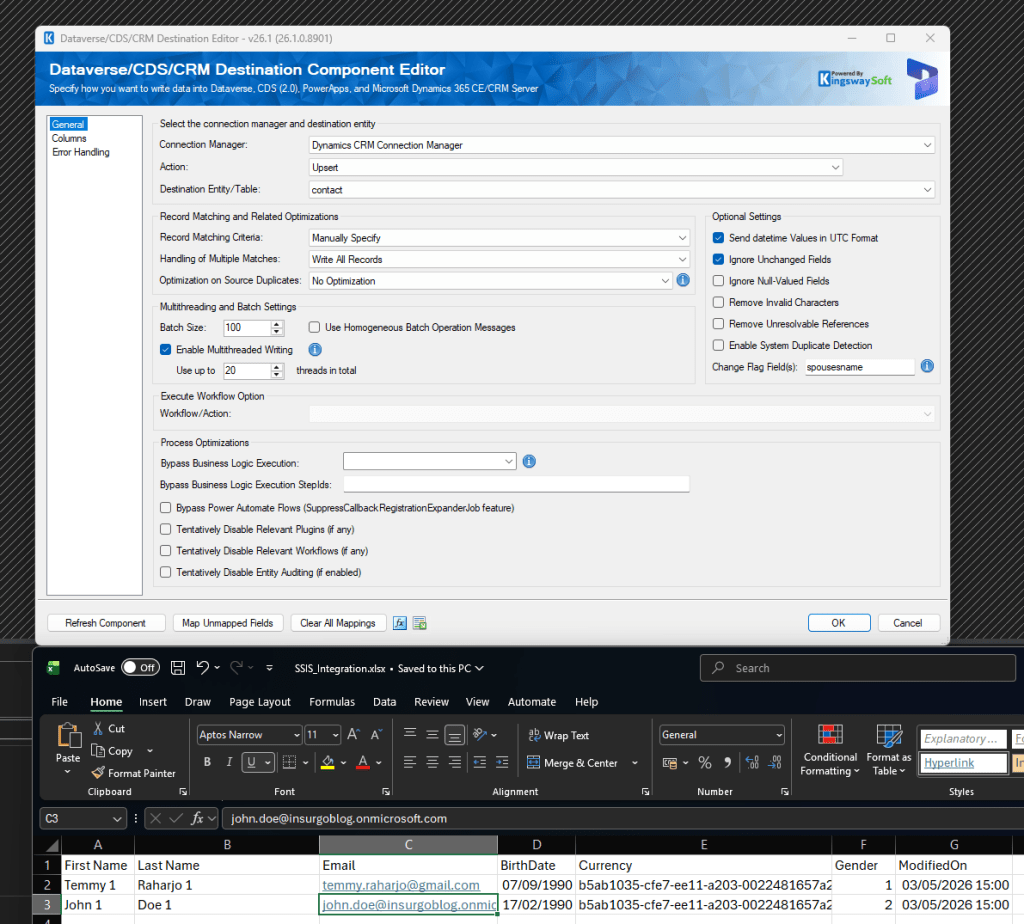The width and height of the screenshot is (1024, 924).
Task: Click the Excel fill color button
Action: [x=328, y=762]
